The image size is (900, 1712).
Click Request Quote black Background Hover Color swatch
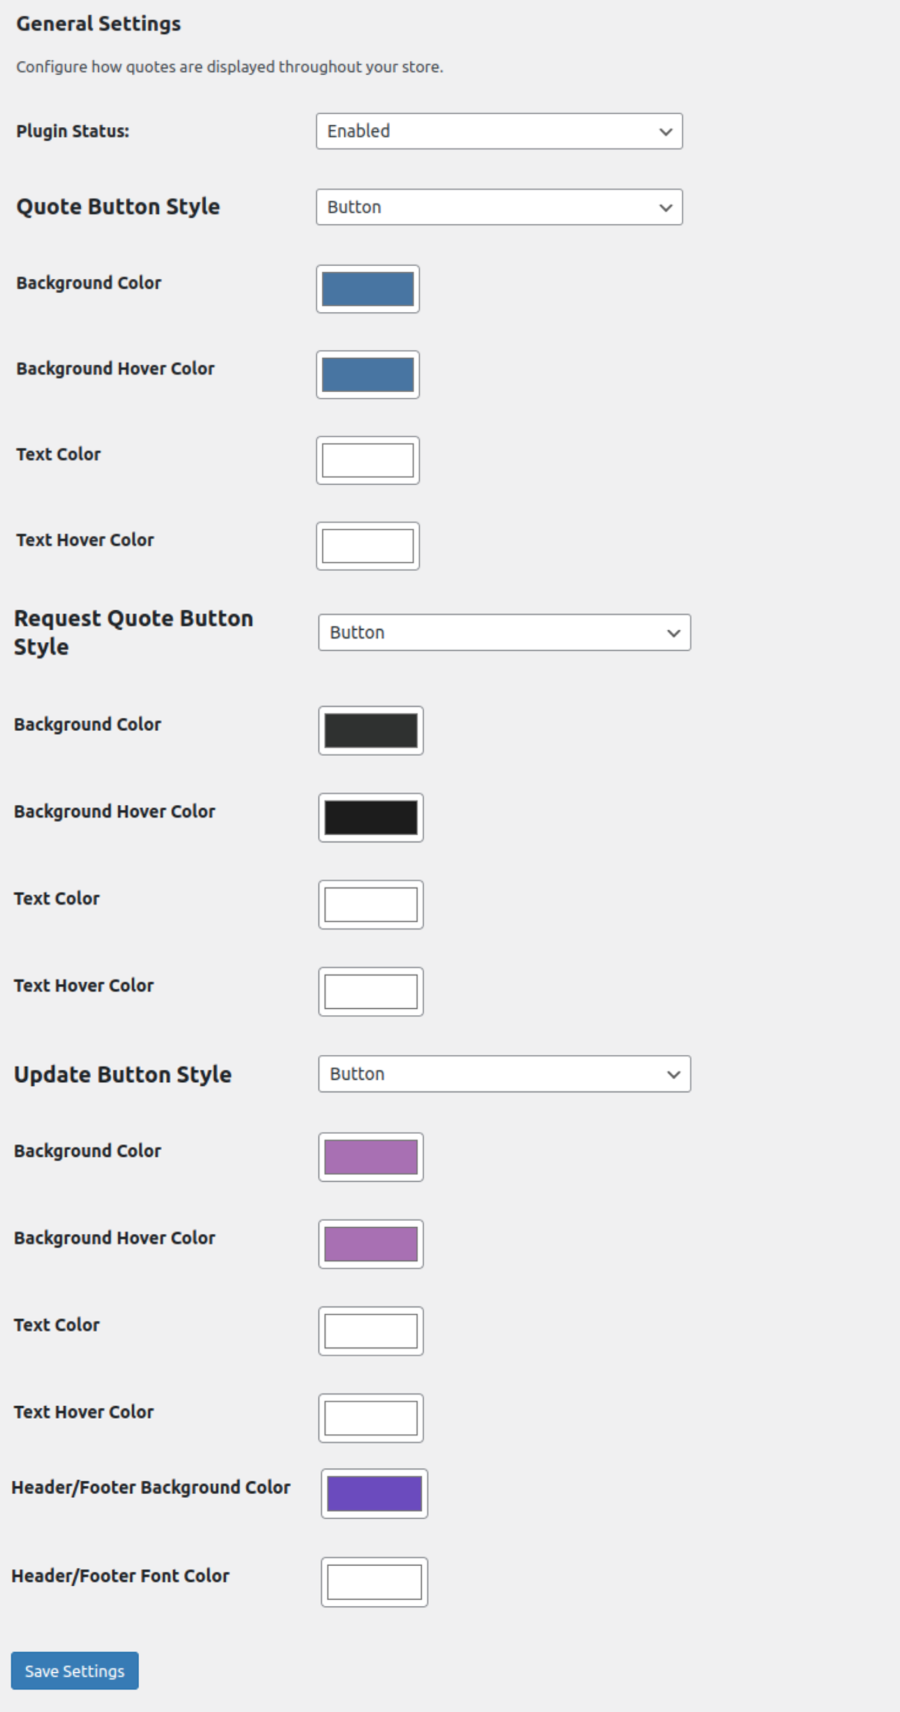pos(370,817)
